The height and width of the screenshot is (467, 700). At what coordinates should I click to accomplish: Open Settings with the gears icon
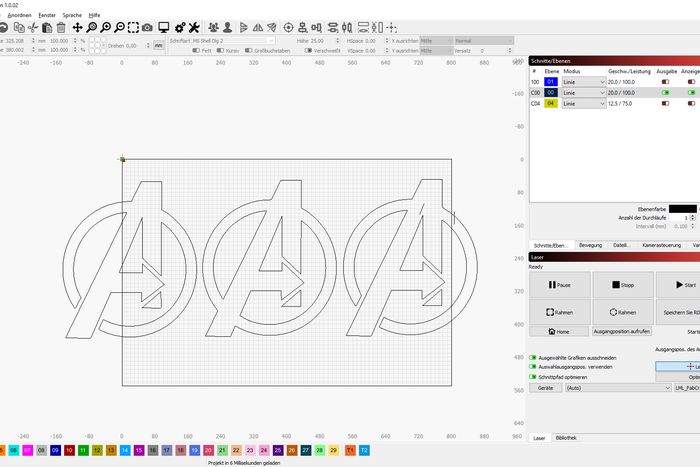coord(180,28)
